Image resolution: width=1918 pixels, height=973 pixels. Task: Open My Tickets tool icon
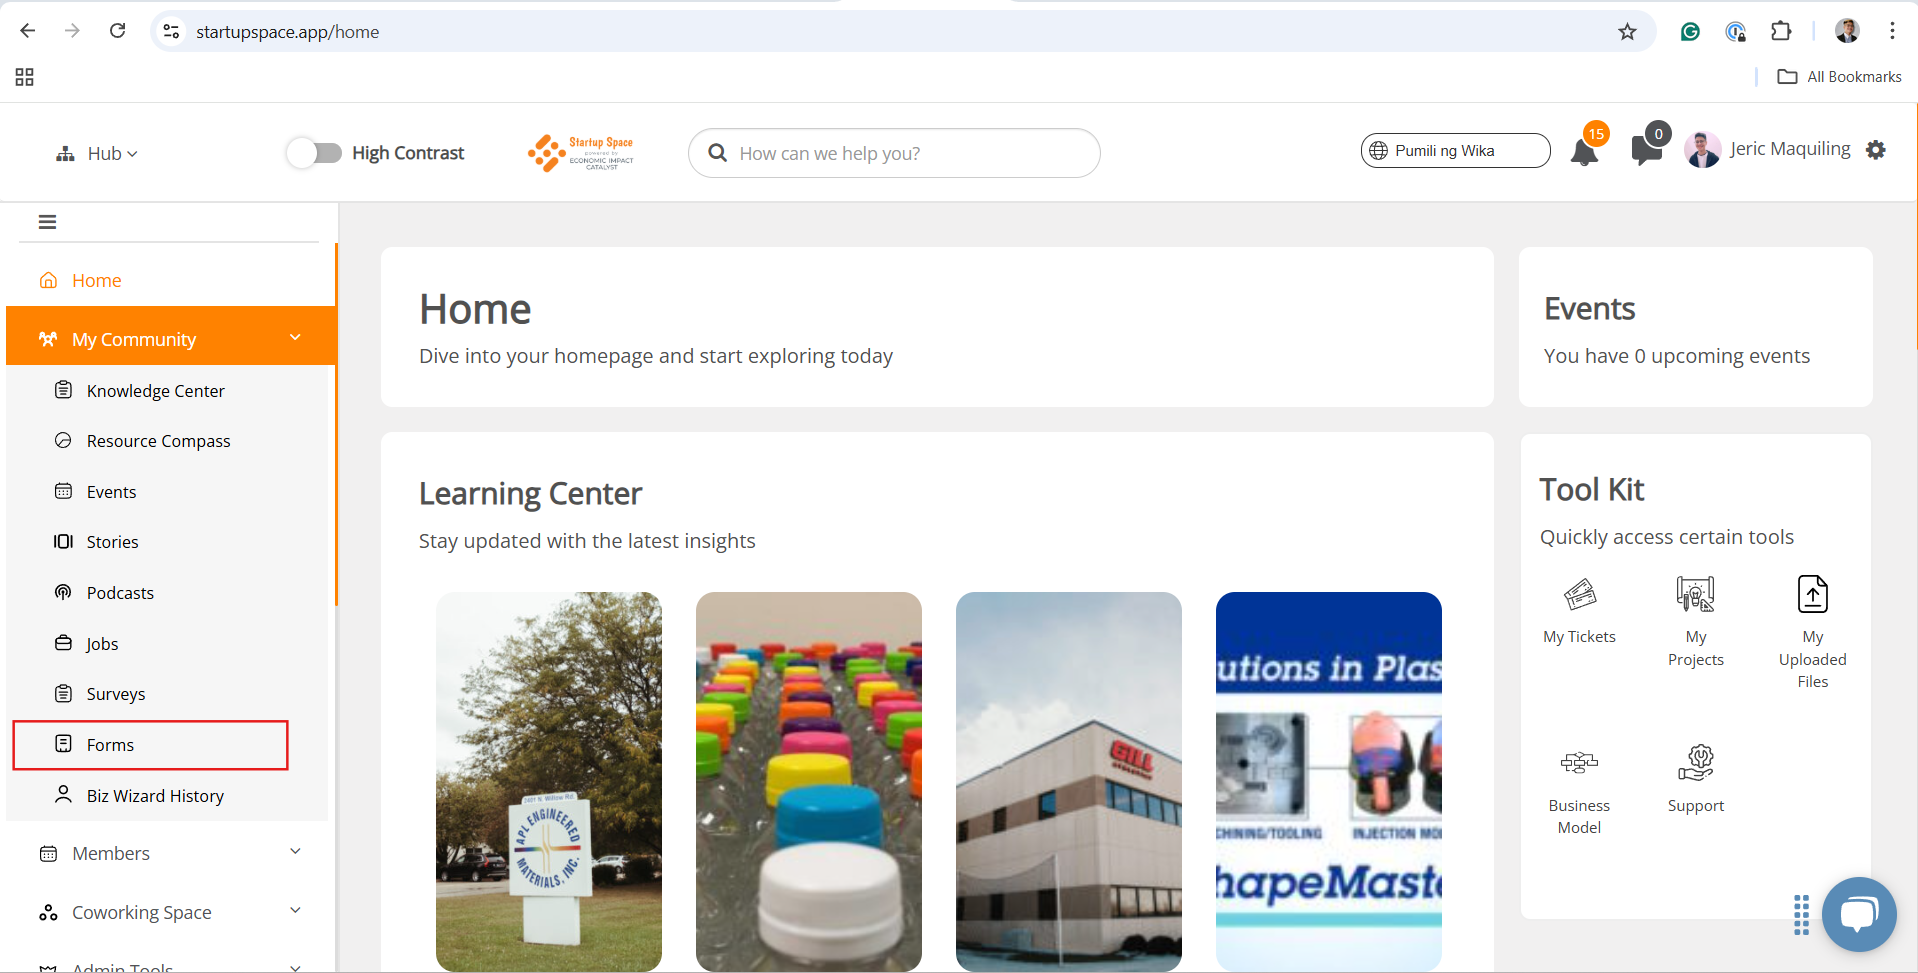coord(1579,595)
